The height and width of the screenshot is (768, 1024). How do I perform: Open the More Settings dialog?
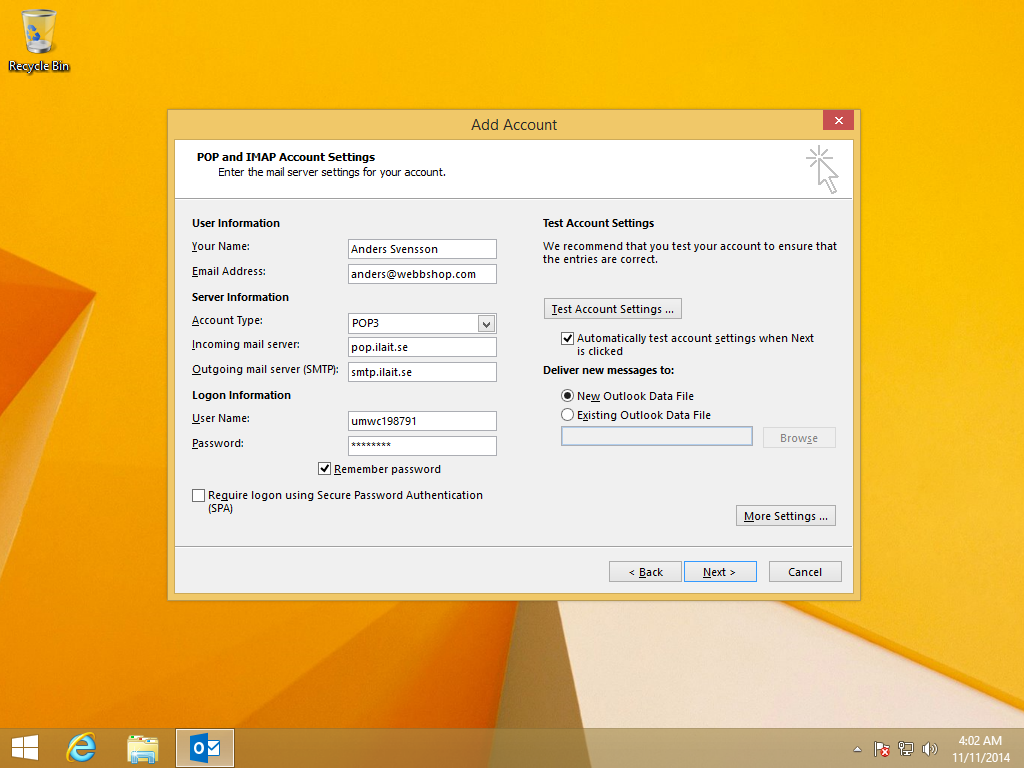tap(785, 516)
